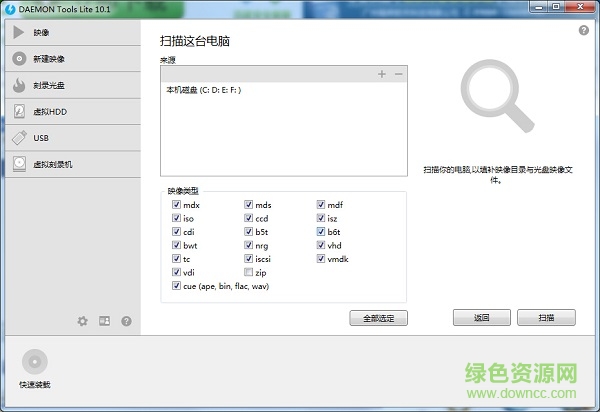Screen dimensions: 600x412
Task: Uncheck cue (ape, bin, flac, wav) option
Action: (x=177, y=286)
